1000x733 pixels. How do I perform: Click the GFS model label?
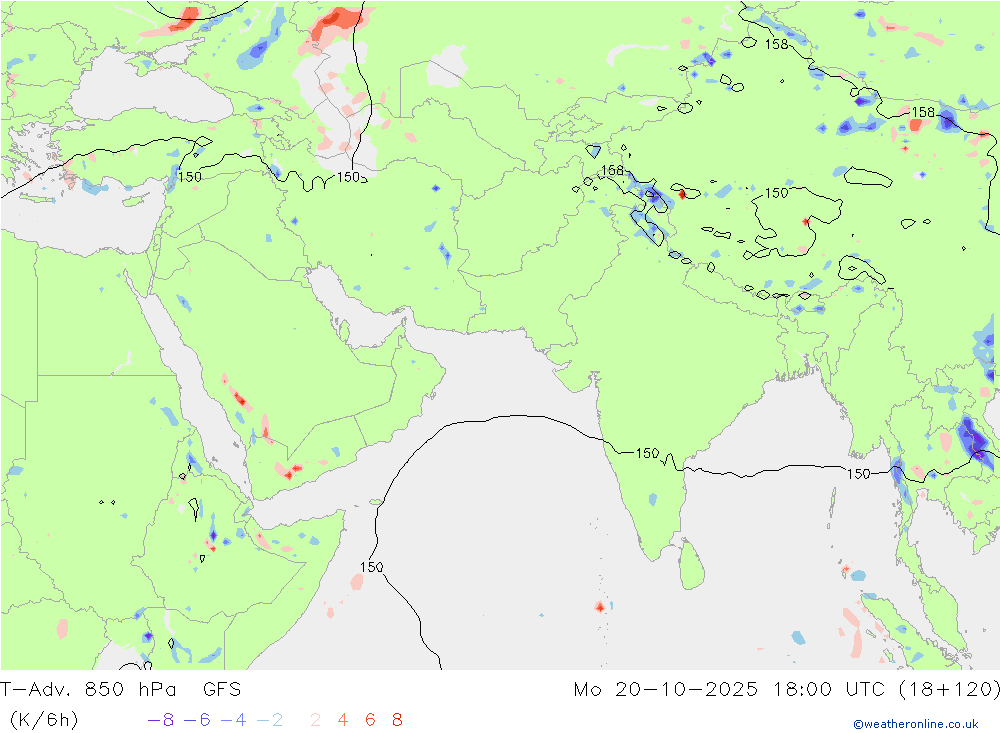(x=222, y=690)
